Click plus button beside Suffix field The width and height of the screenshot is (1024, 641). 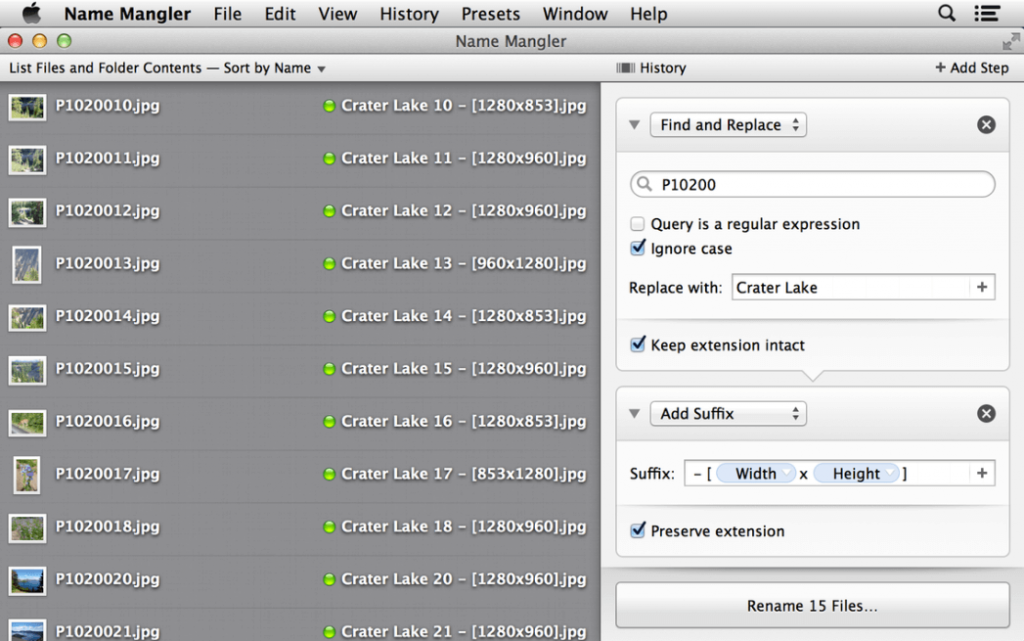(x=982, y=474)
